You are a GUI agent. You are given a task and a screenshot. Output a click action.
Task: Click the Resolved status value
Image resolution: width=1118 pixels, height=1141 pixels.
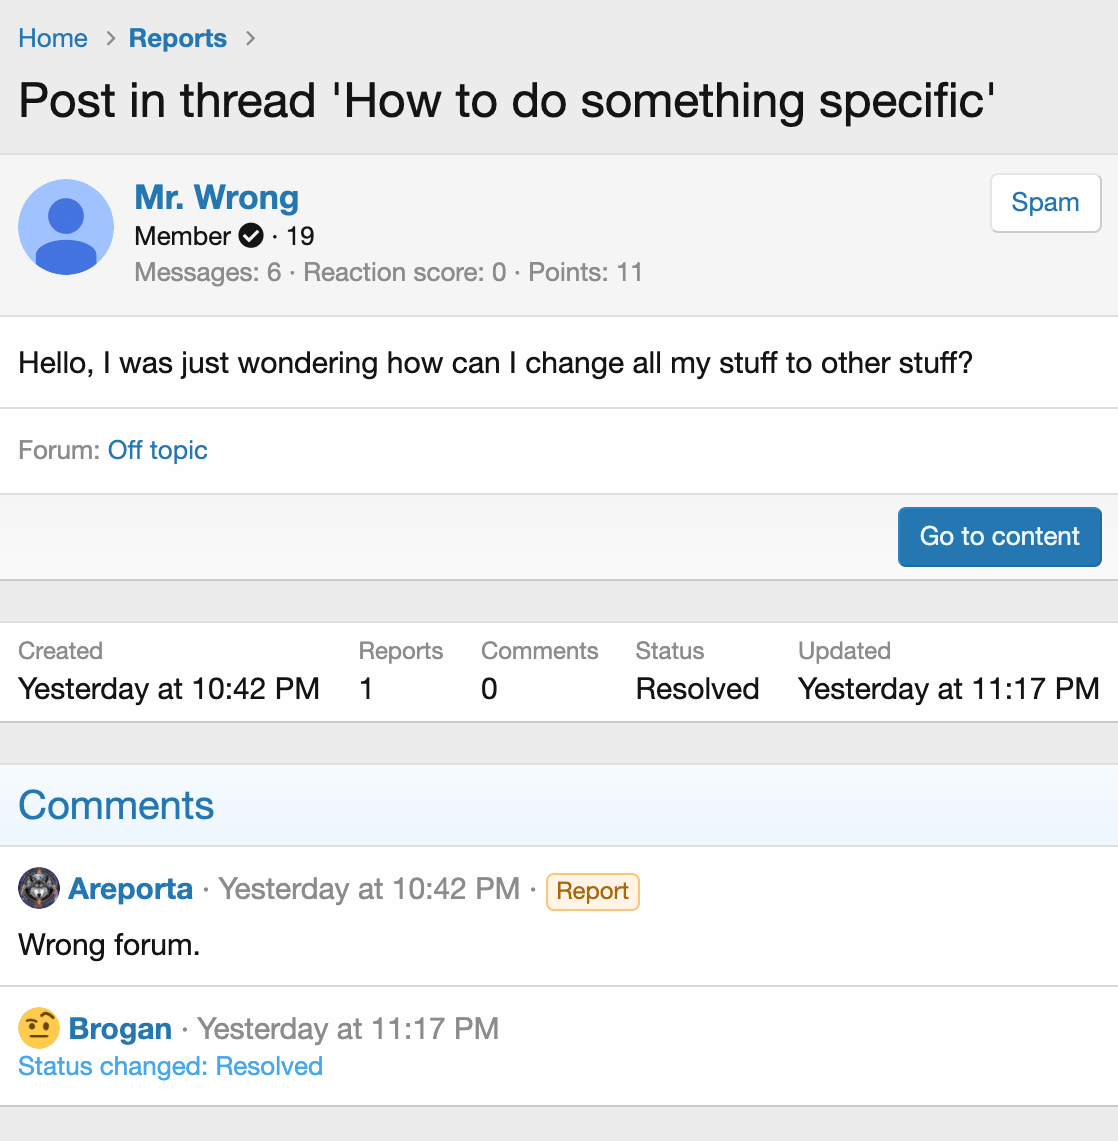tap(697, 689)
